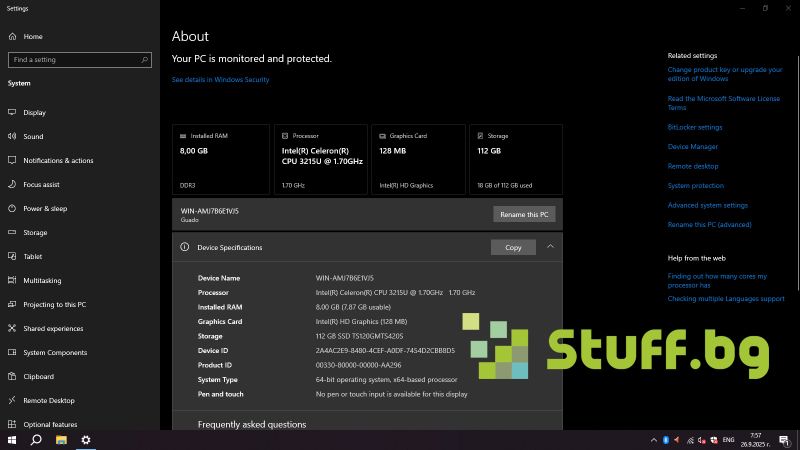The width and height of the screenshot is (800, 450).
Task: Go to Multitasking settings
Action: (42, 281)
